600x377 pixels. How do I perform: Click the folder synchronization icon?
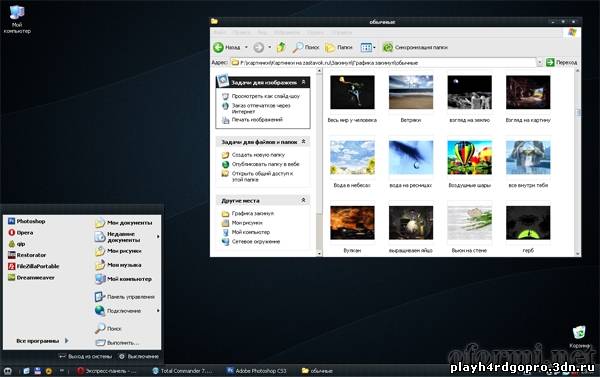pyautogui.click(x=388, y=47)
